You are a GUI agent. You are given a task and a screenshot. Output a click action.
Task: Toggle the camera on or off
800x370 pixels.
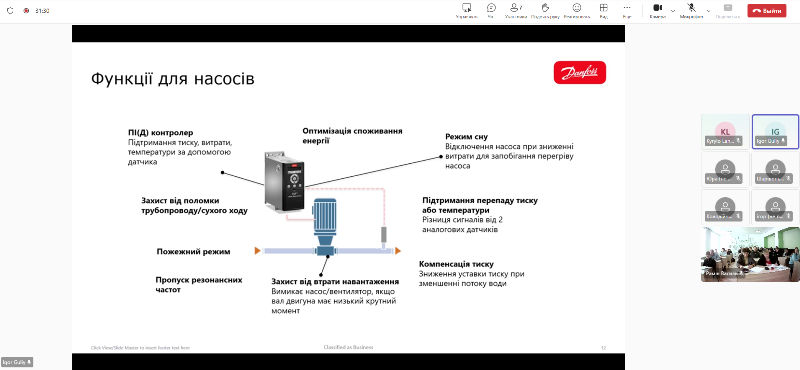coord(657,11)
